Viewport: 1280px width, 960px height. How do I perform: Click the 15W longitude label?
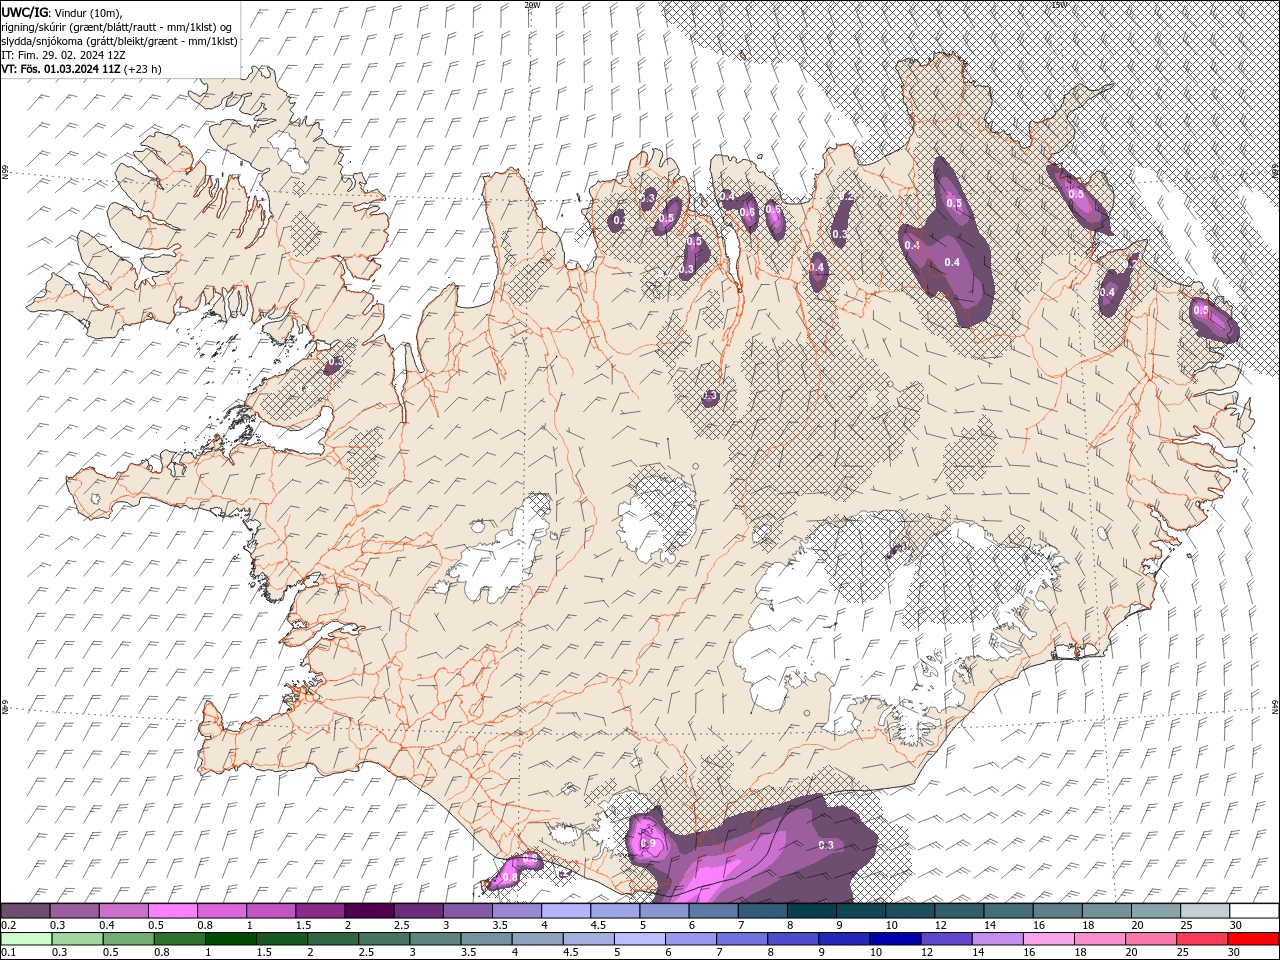1059,5
